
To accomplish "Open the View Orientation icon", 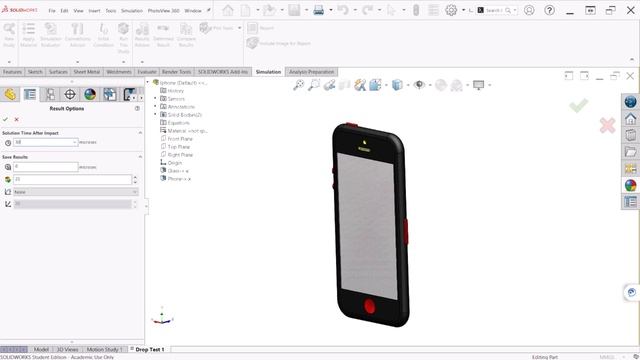I will [x=375, y=85].
